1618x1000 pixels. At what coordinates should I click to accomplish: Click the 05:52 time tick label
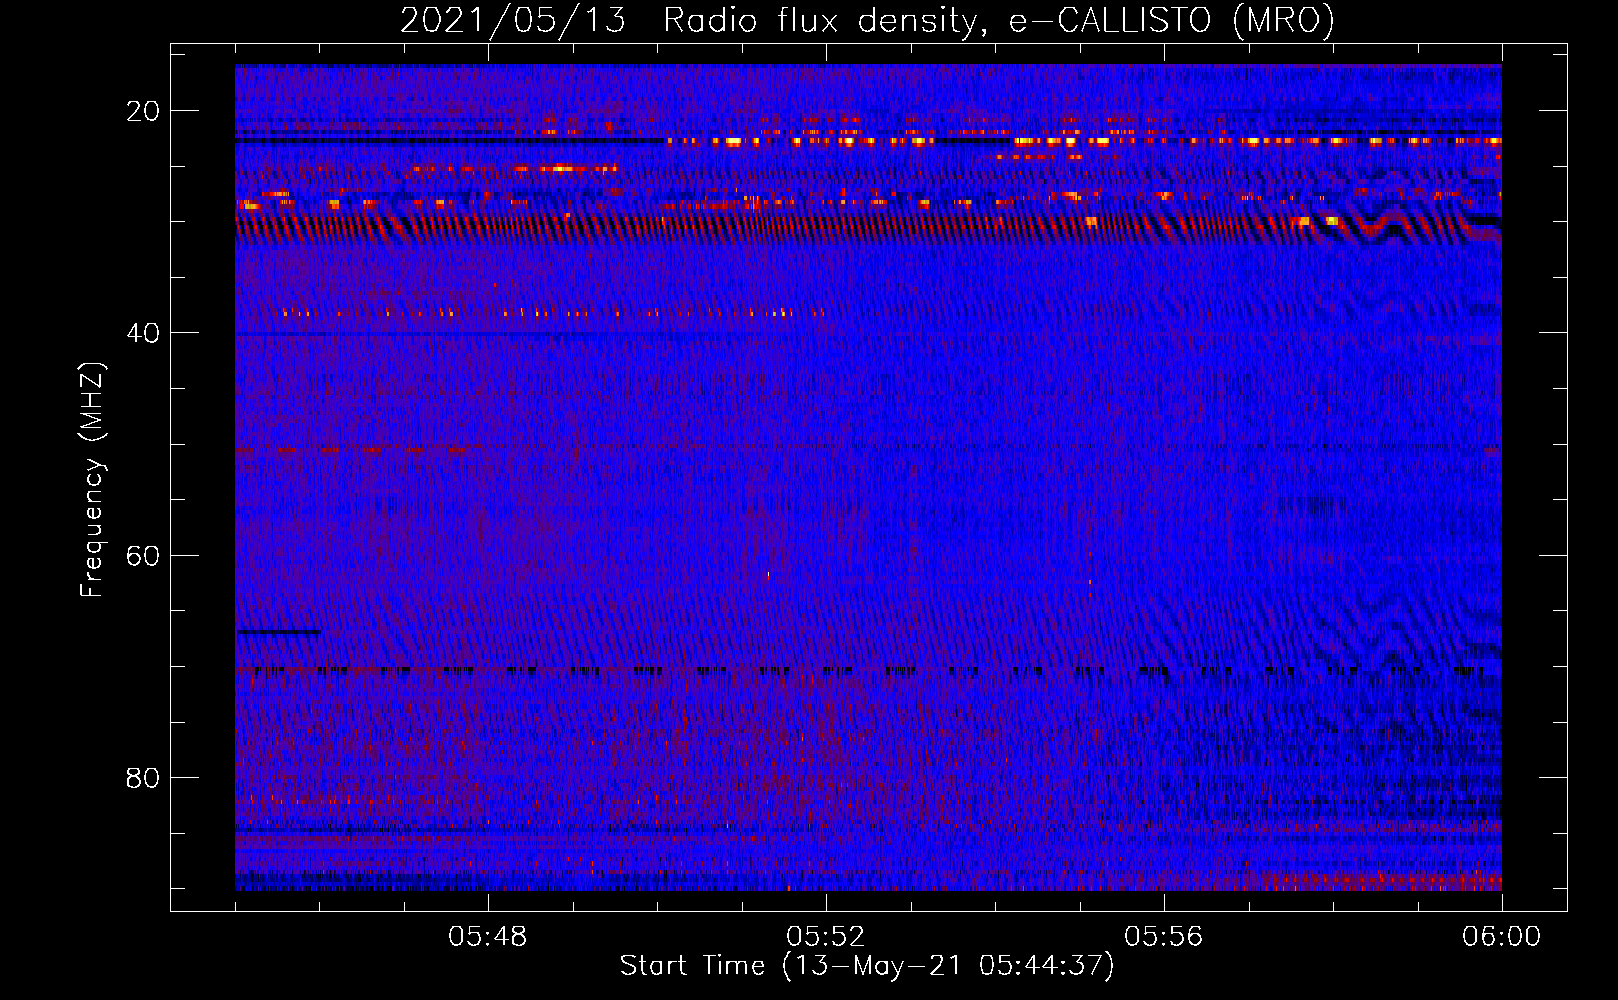pyautogui.click(x=826, y=937)
